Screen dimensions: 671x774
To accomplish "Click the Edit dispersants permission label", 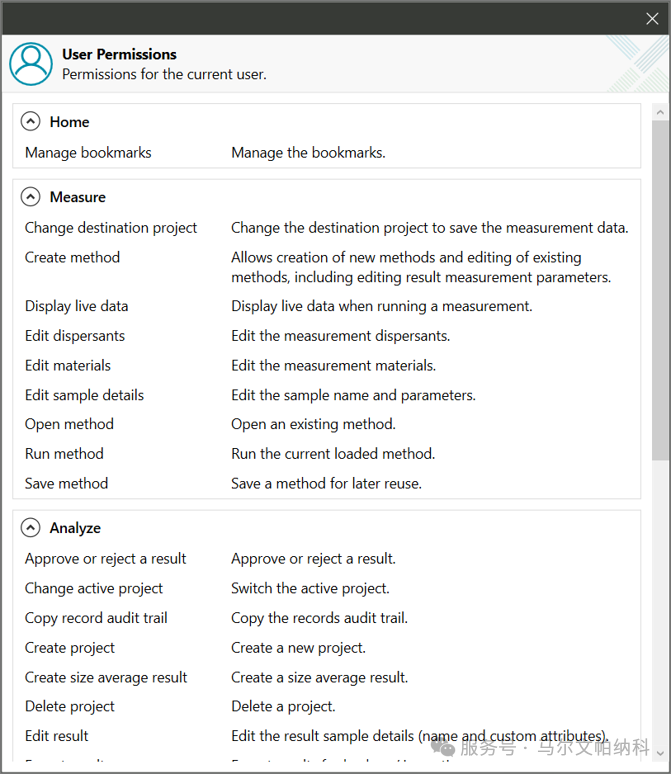I will 75,336.
